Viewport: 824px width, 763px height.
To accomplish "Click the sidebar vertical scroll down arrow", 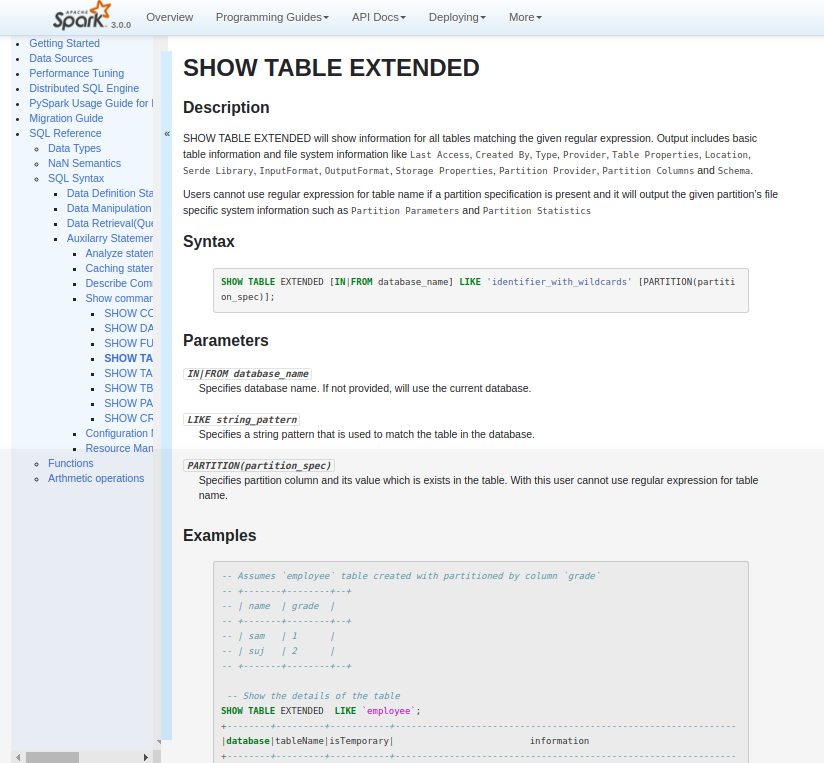I will (158, 742).
